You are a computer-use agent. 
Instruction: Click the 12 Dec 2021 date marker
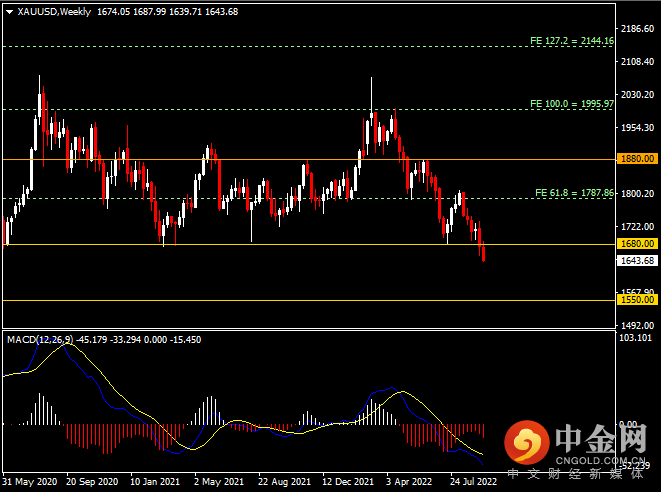pos(348,481)
